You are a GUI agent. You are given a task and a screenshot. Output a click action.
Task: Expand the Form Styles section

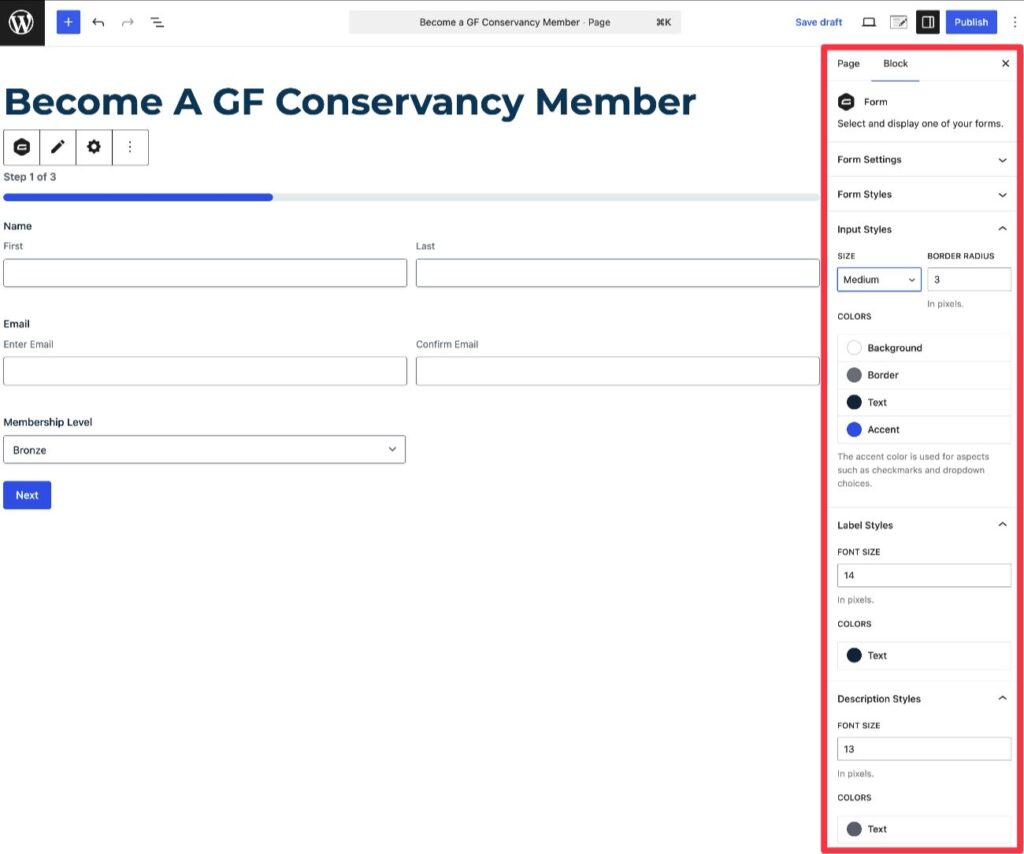pyautogui.click(x=922, y=194)
